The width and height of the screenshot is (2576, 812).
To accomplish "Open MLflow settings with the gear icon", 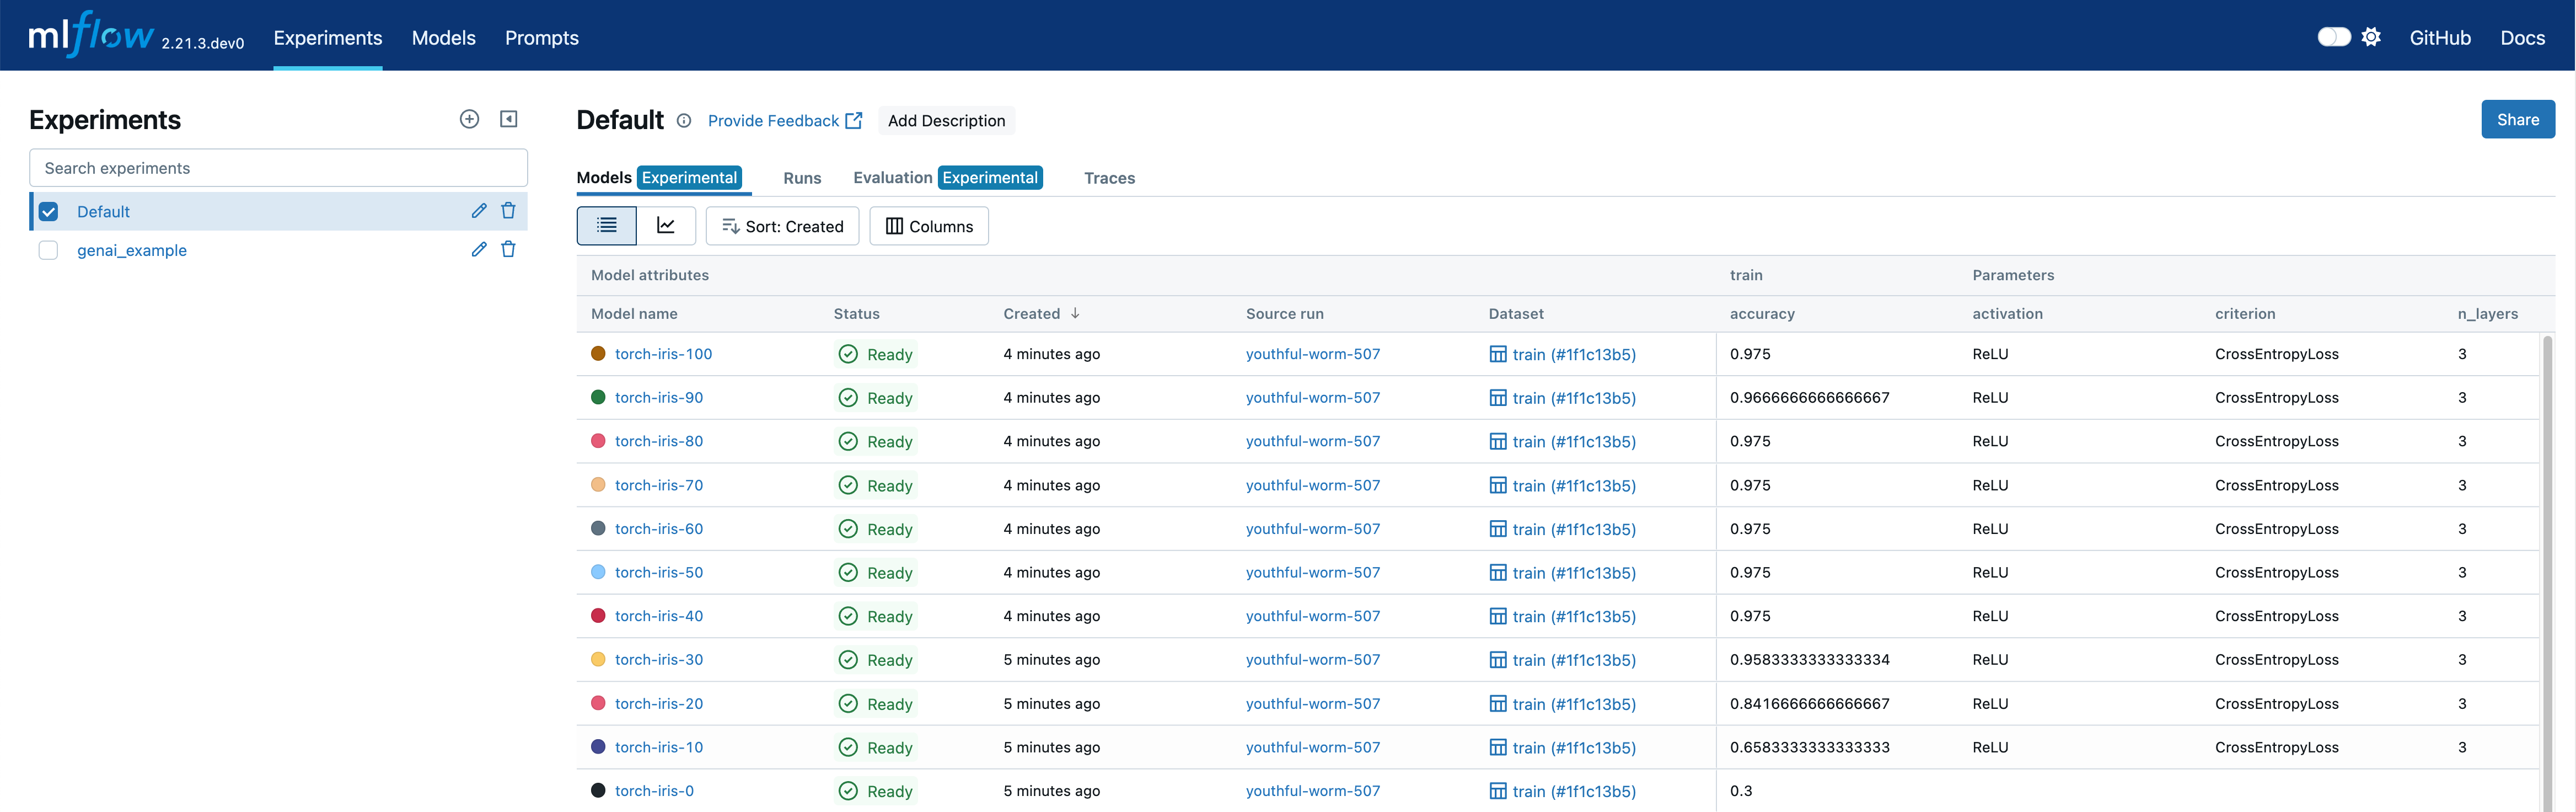I will point(2371,36).
